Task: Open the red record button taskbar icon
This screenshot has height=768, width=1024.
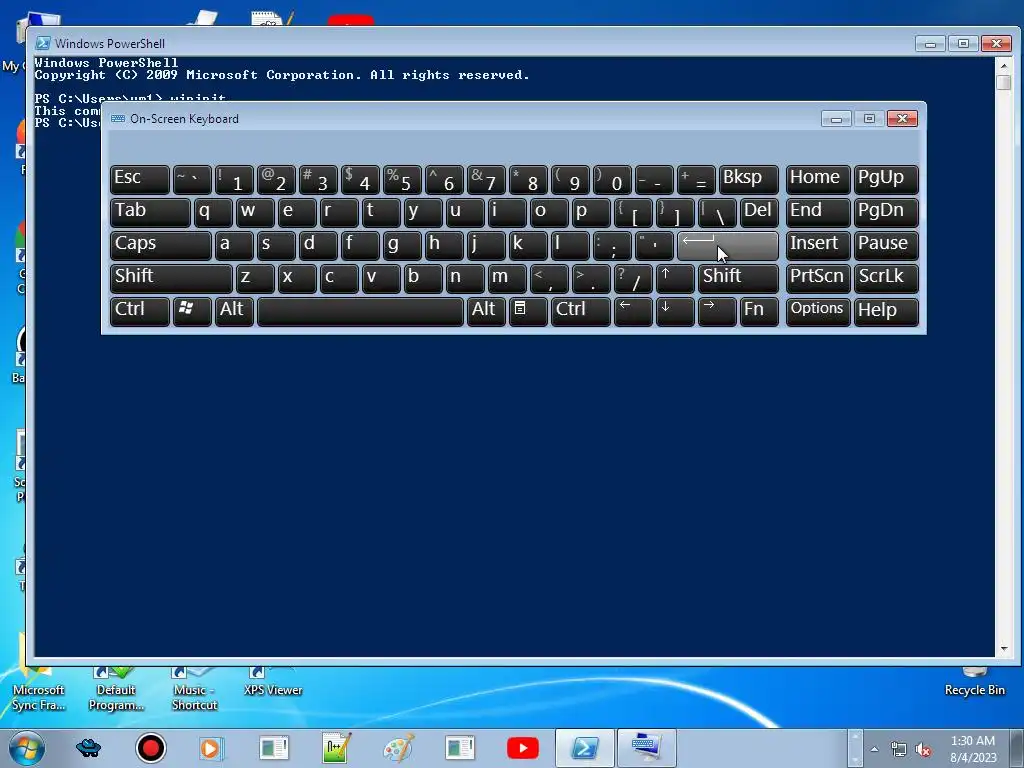Action: point(150,748)
